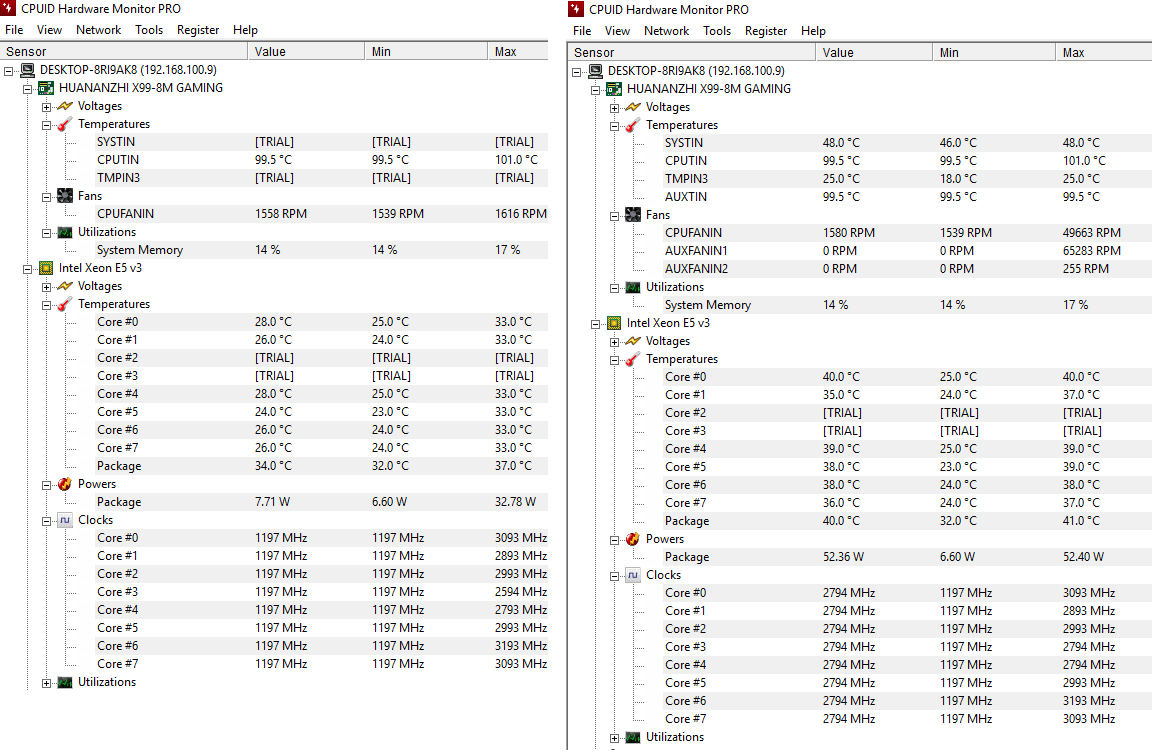Screen dimensions: 1152x752
Task: Click the right window's CPUID app icon
Action: 576,9
